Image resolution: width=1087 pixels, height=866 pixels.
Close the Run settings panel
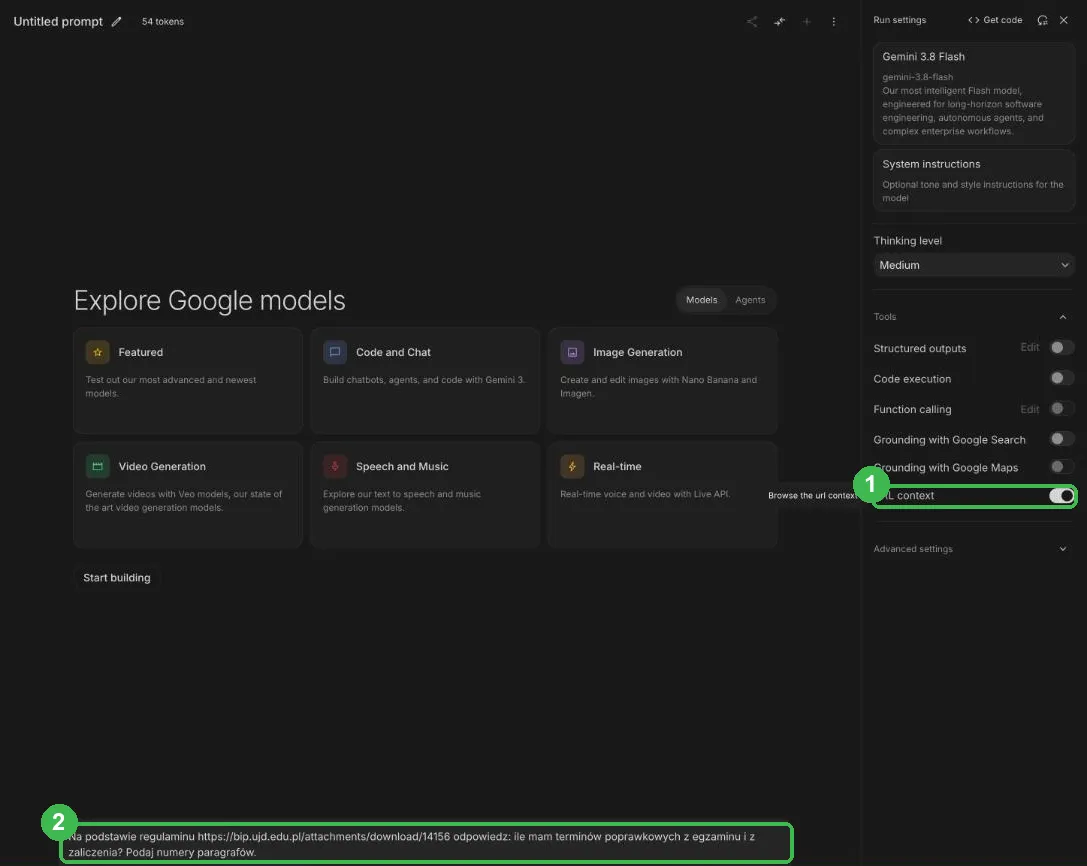[1063, 20]
